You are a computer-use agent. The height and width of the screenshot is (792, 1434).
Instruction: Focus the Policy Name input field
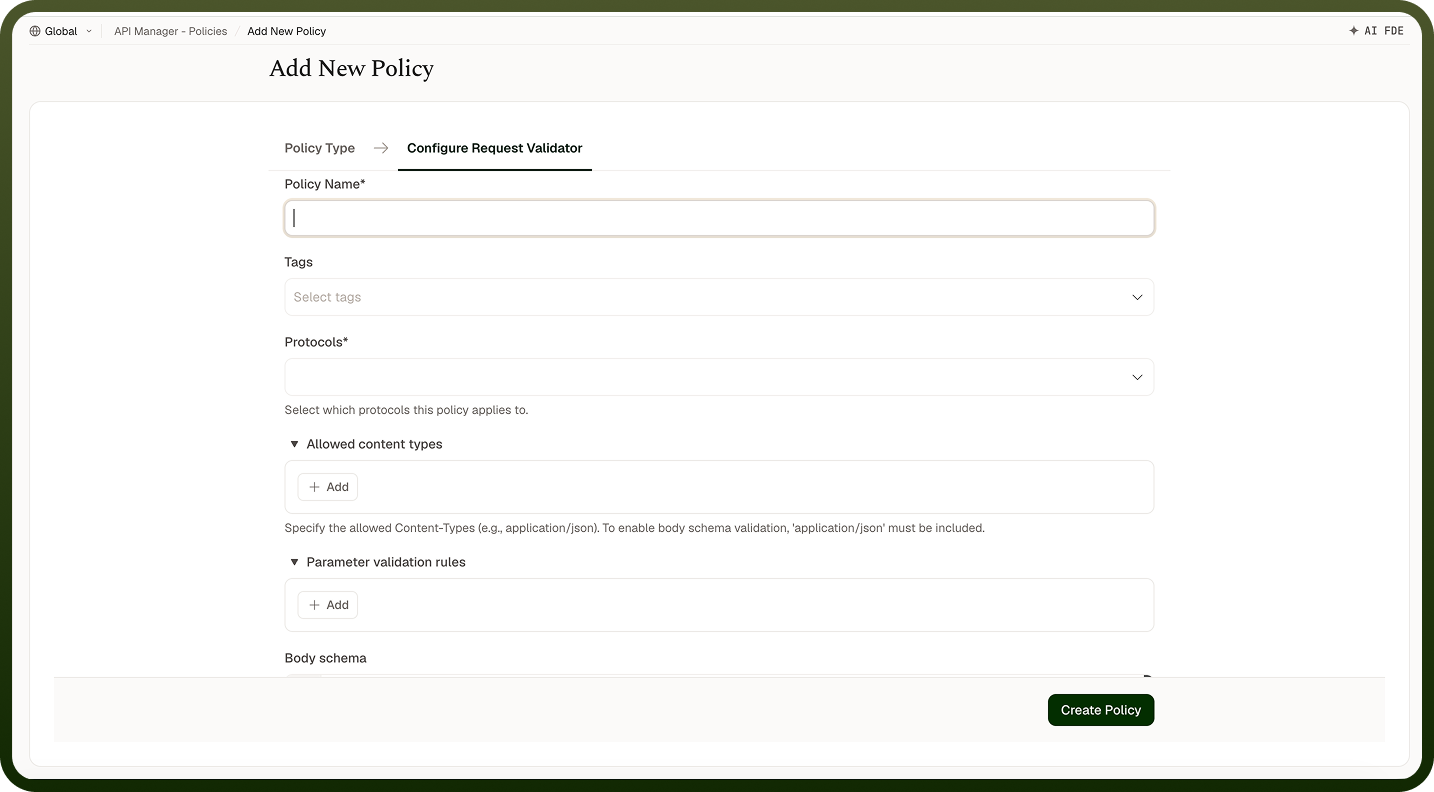pos(719,218)
